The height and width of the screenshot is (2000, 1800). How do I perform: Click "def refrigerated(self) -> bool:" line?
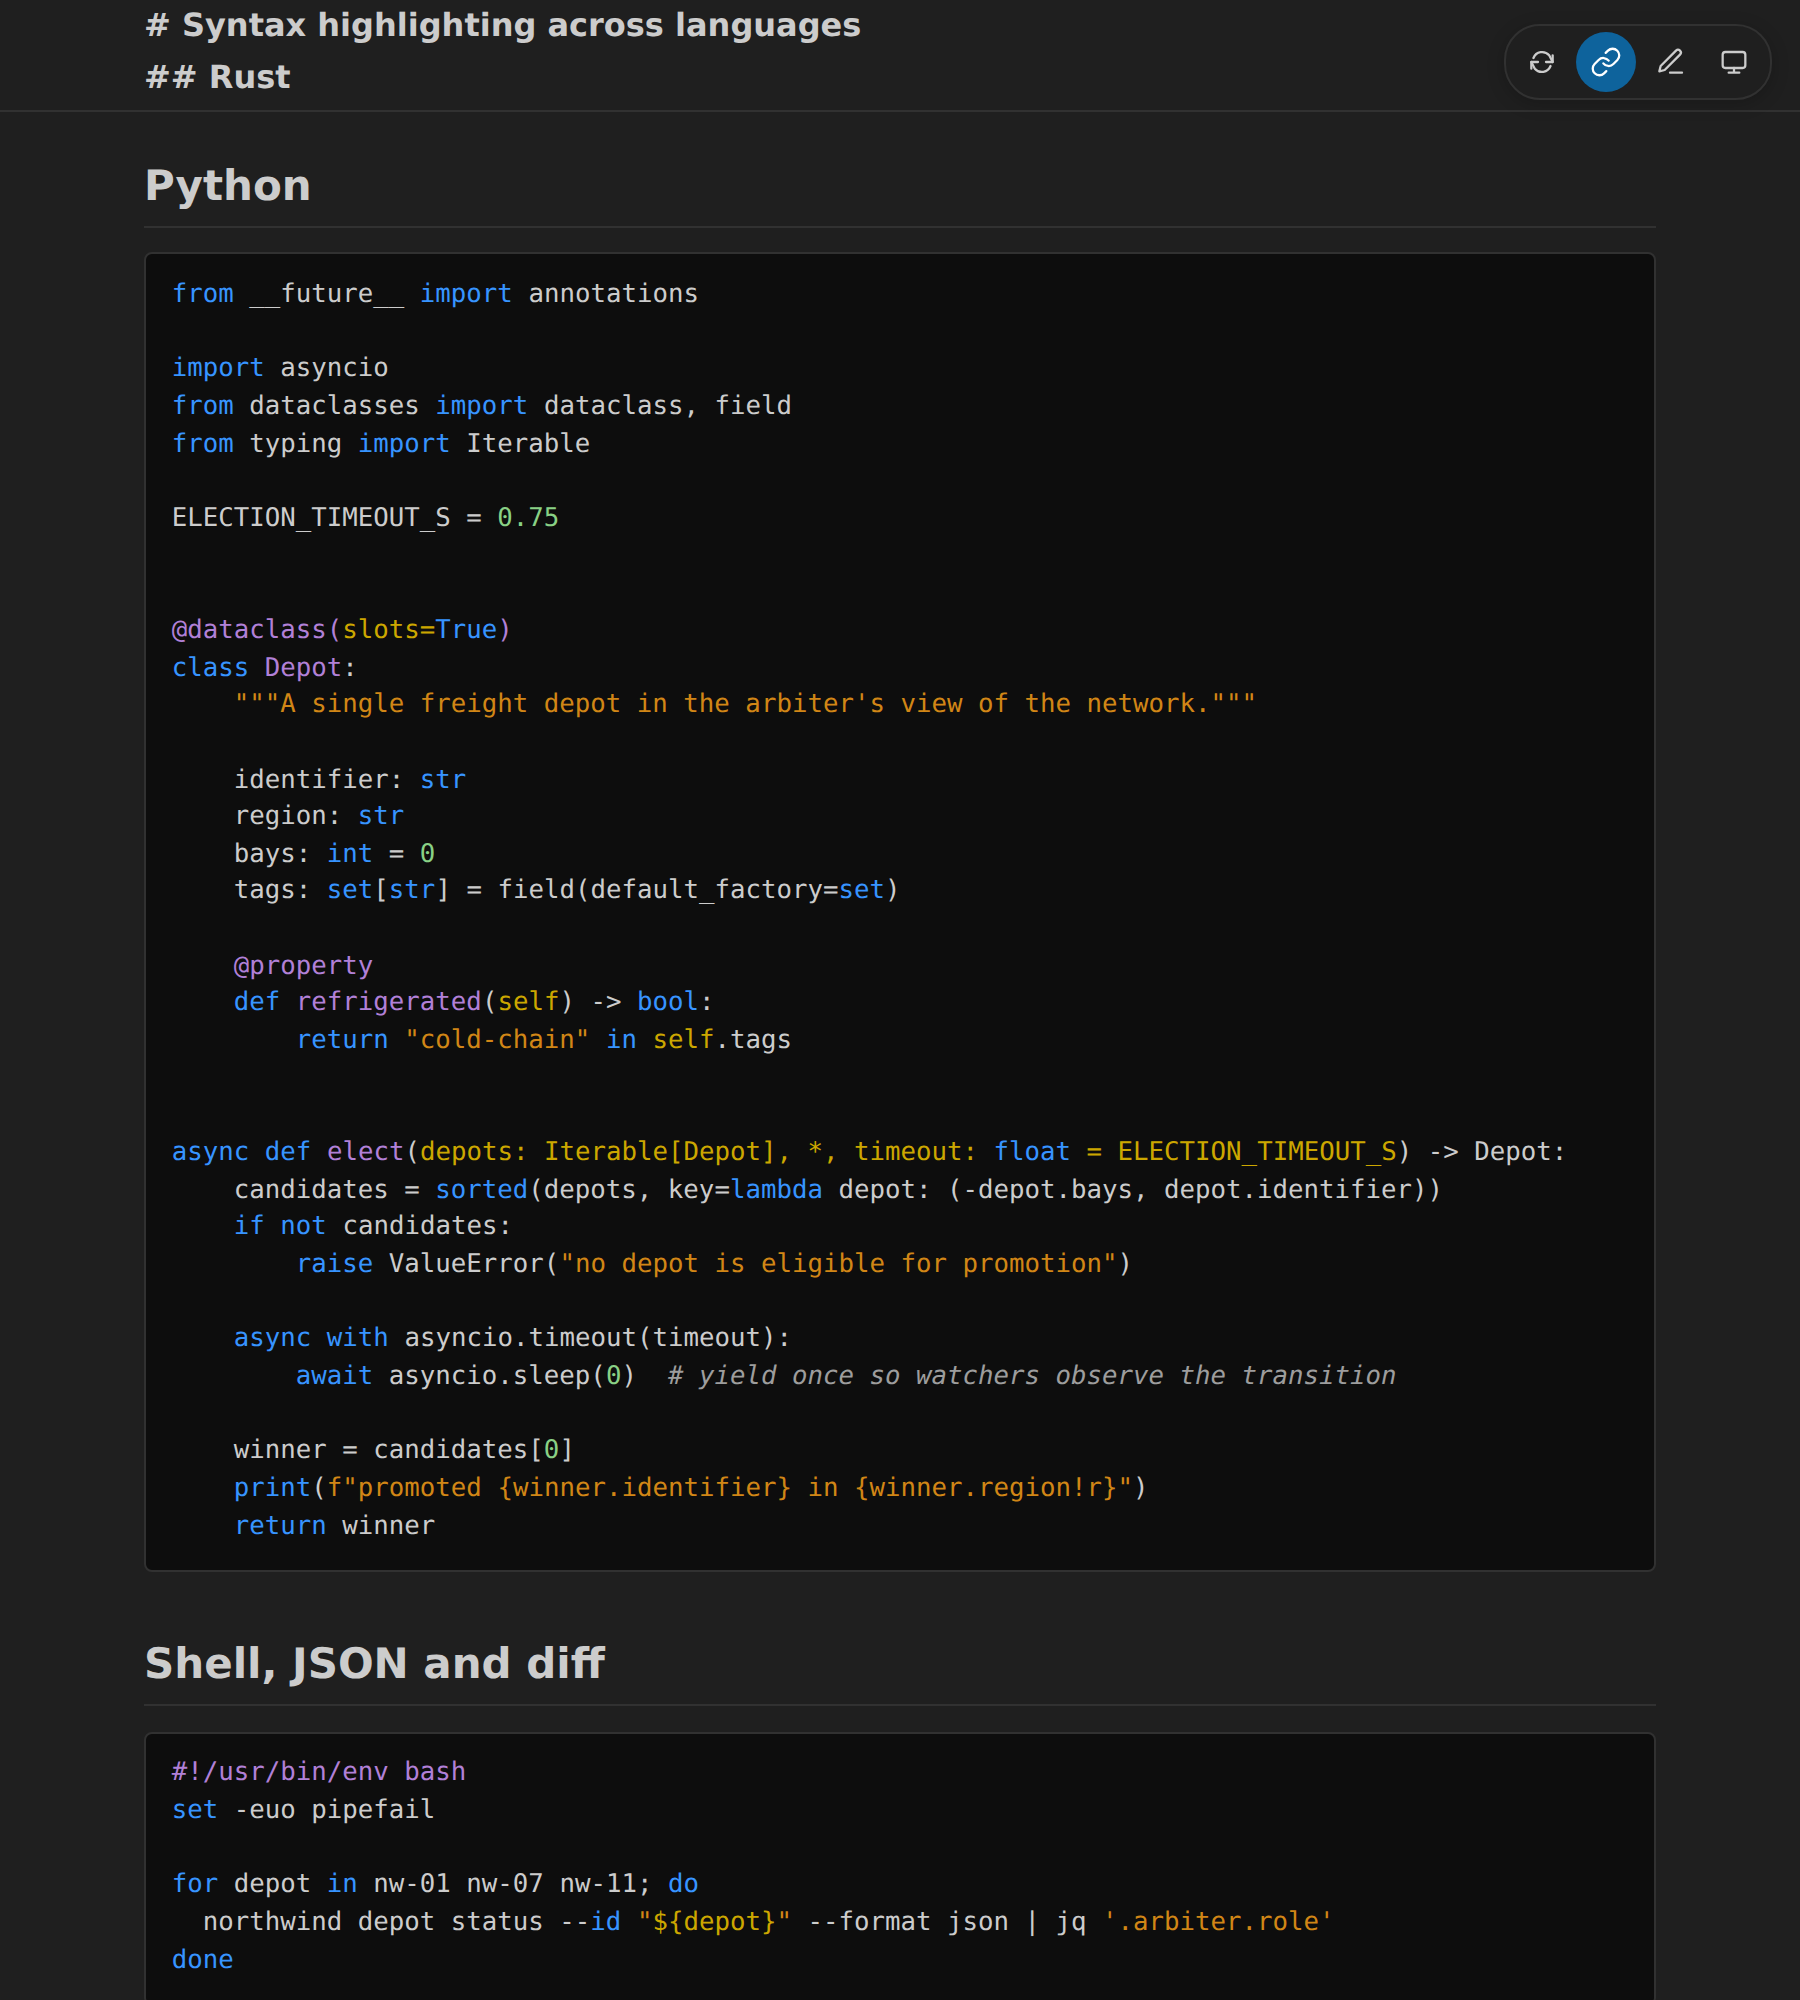[x=473, y=1002]
